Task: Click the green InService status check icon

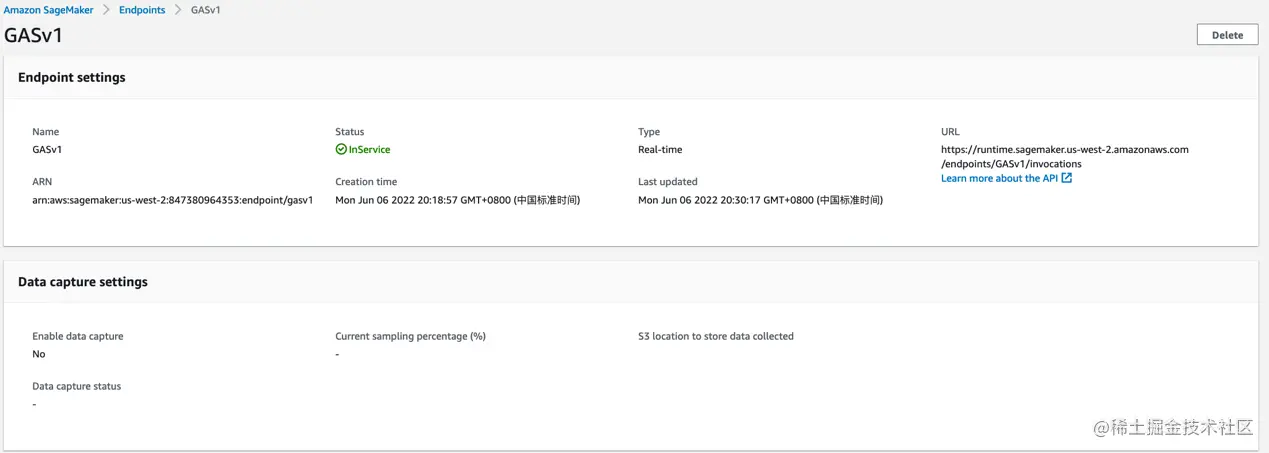Action: (341, 150)
